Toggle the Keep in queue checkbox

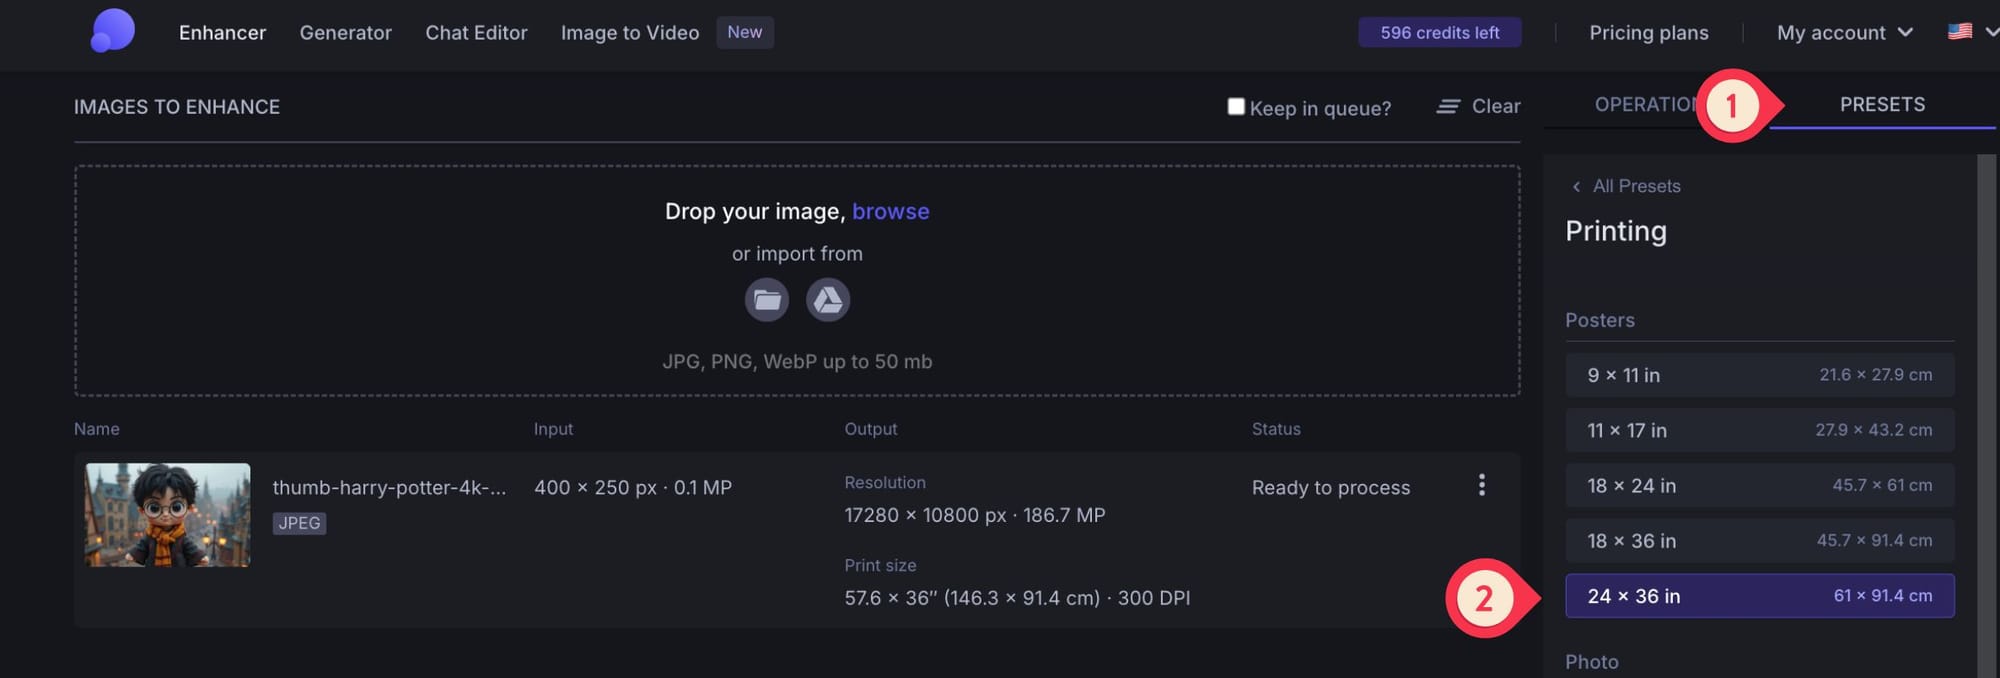tap(1236, 107)
